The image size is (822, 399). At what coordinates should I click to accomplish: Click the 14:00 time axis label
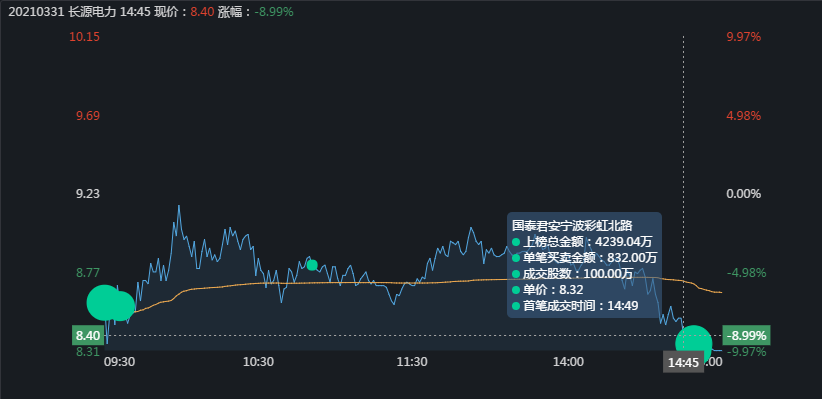tap(568, 362)
